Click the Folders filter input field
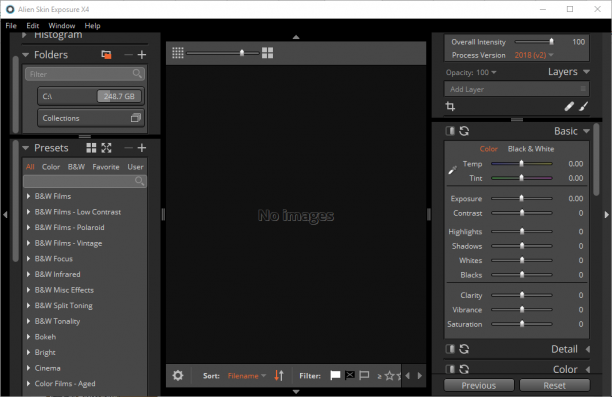Image resolution: width=612 pixels, height=397 pixels. (85, 74)
